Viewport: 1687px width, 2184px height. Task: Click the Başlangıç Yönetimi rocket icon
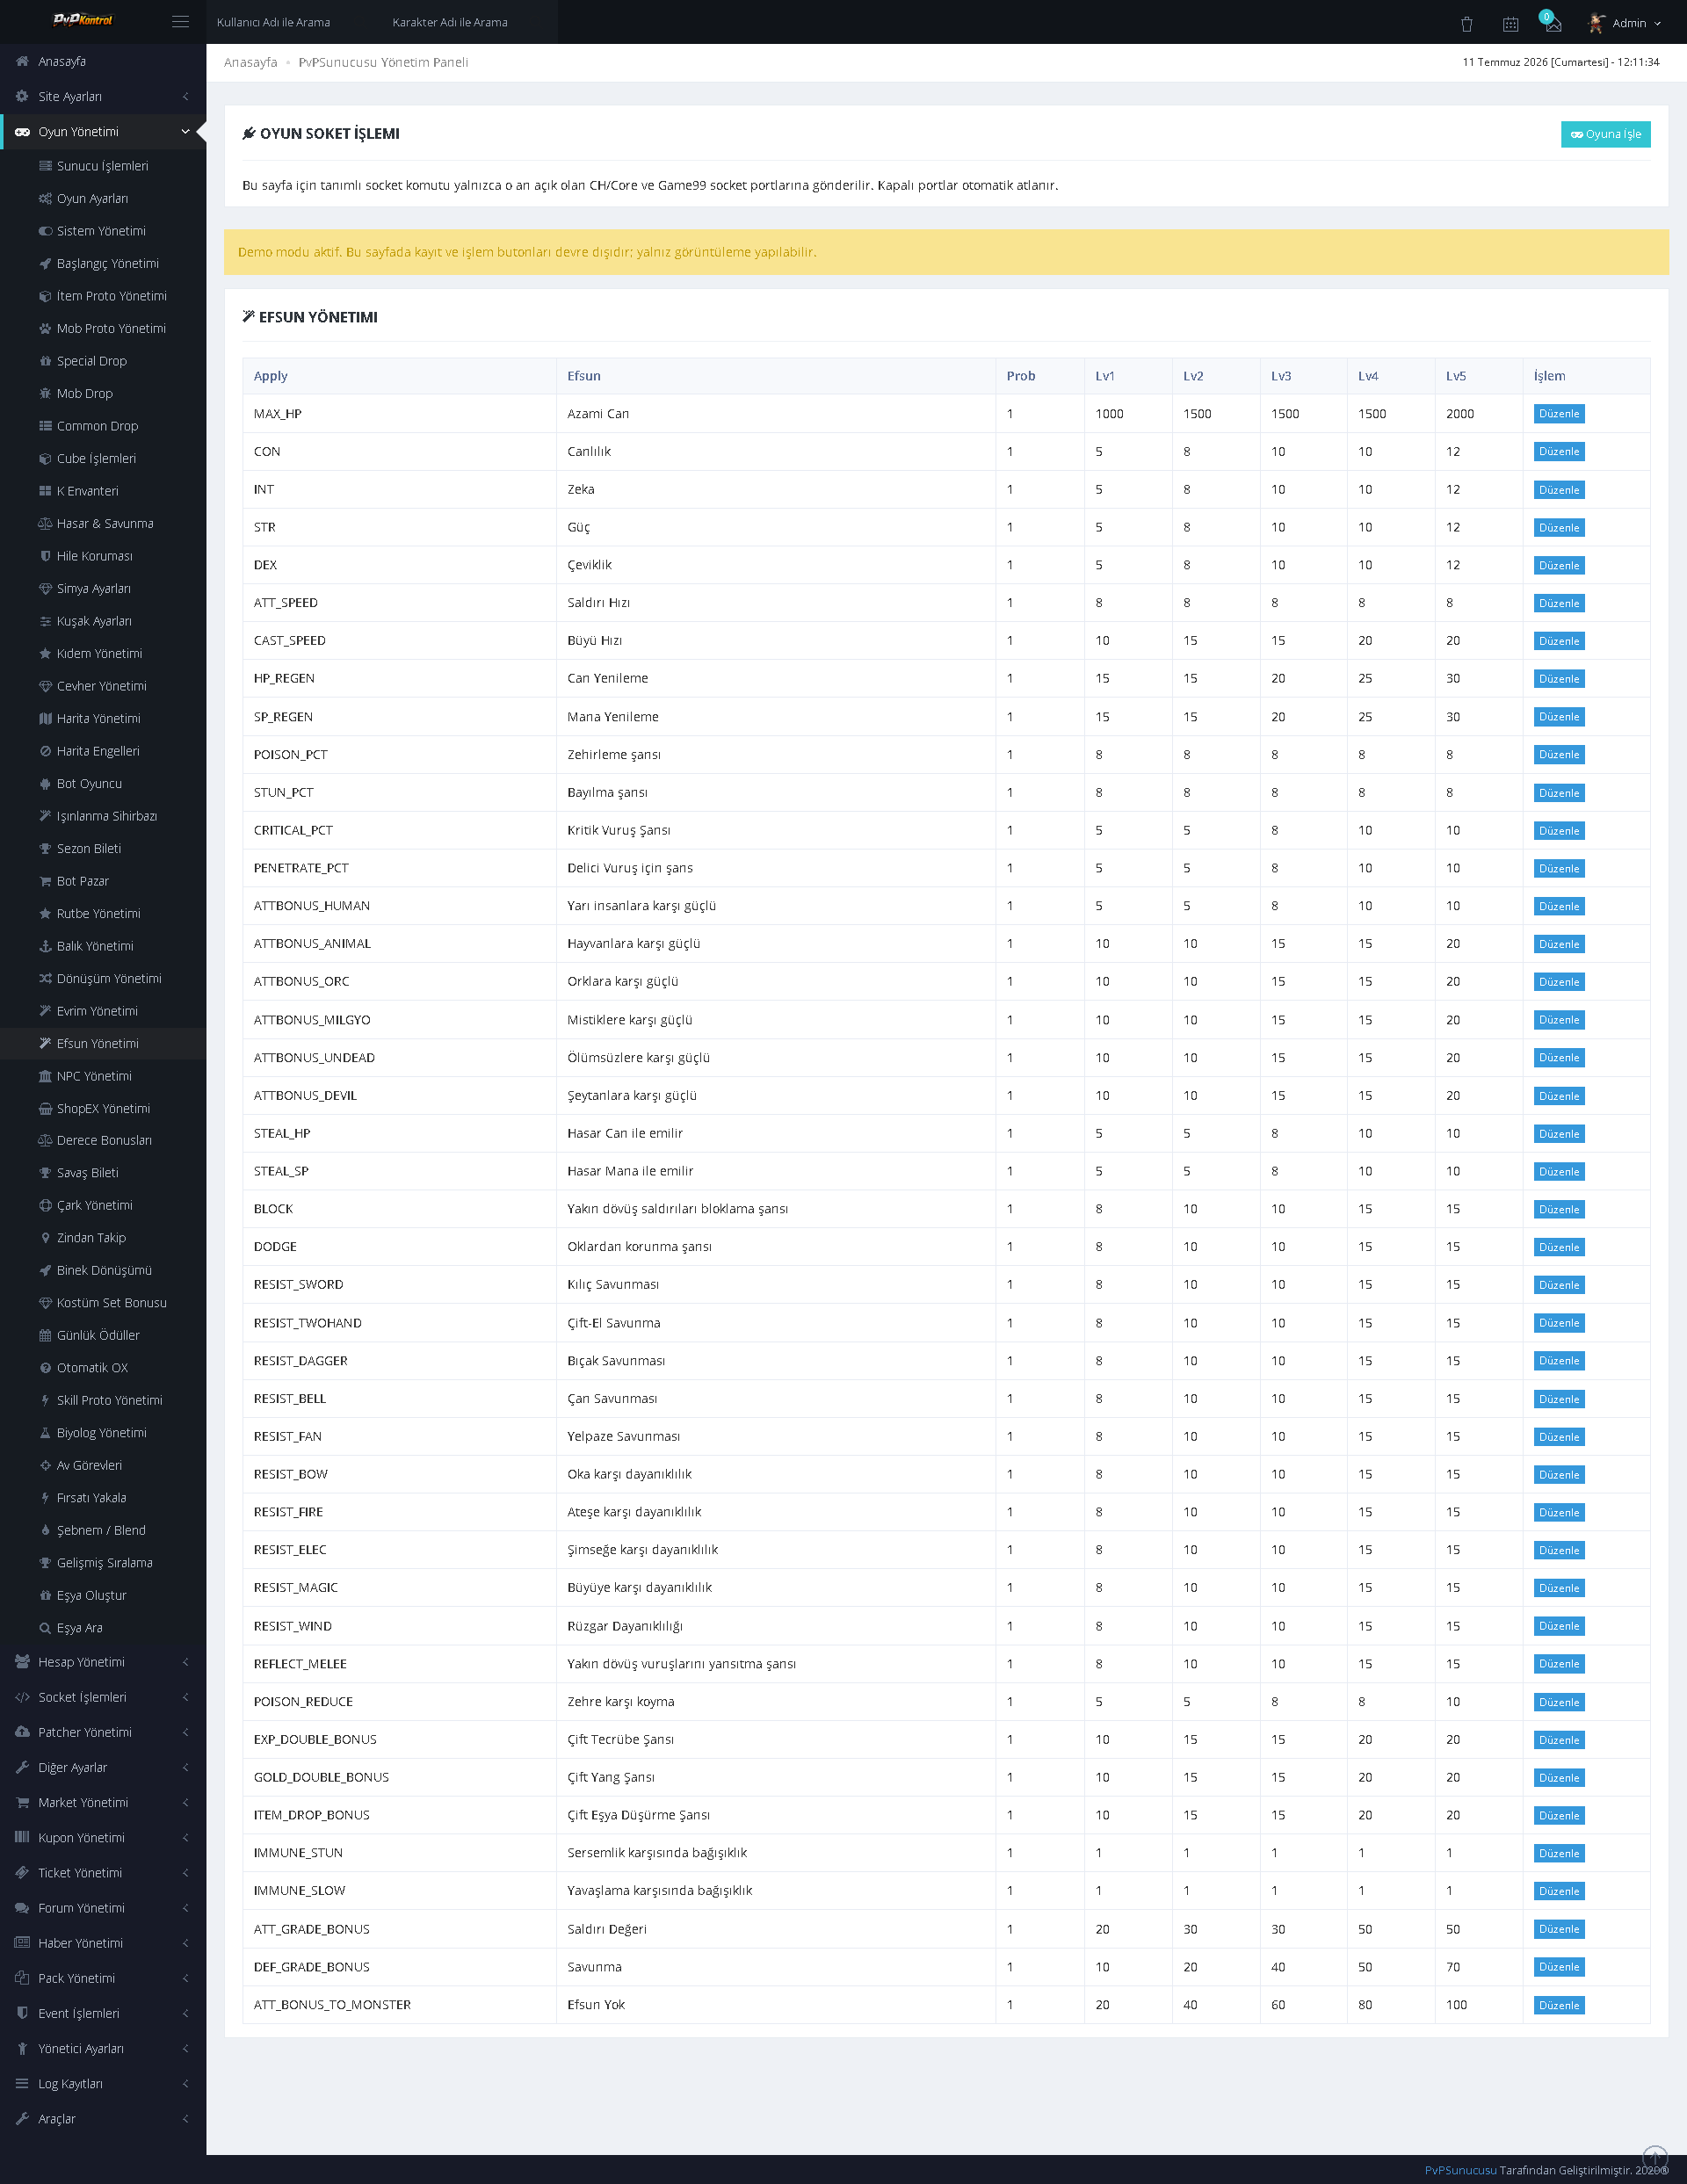[x=45, y=263]
